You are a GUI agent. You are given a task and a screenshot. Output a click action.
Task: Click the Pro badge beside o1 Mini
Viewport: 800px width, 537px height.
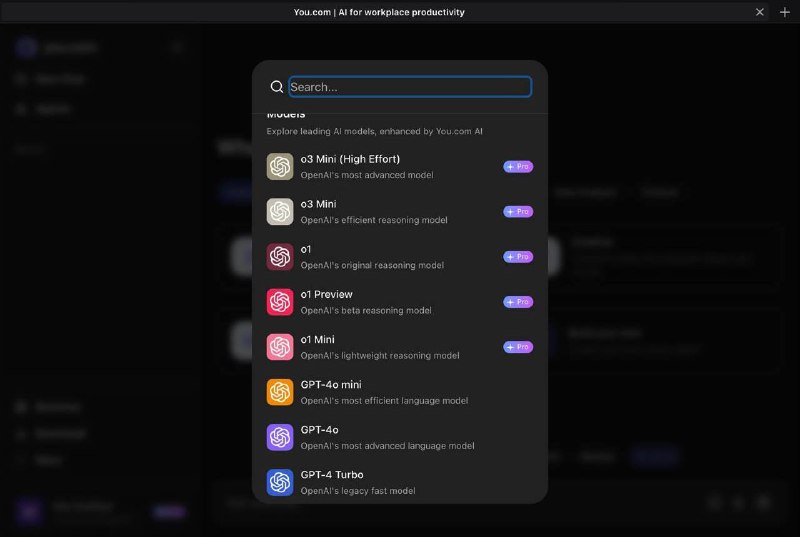[518, 347]
